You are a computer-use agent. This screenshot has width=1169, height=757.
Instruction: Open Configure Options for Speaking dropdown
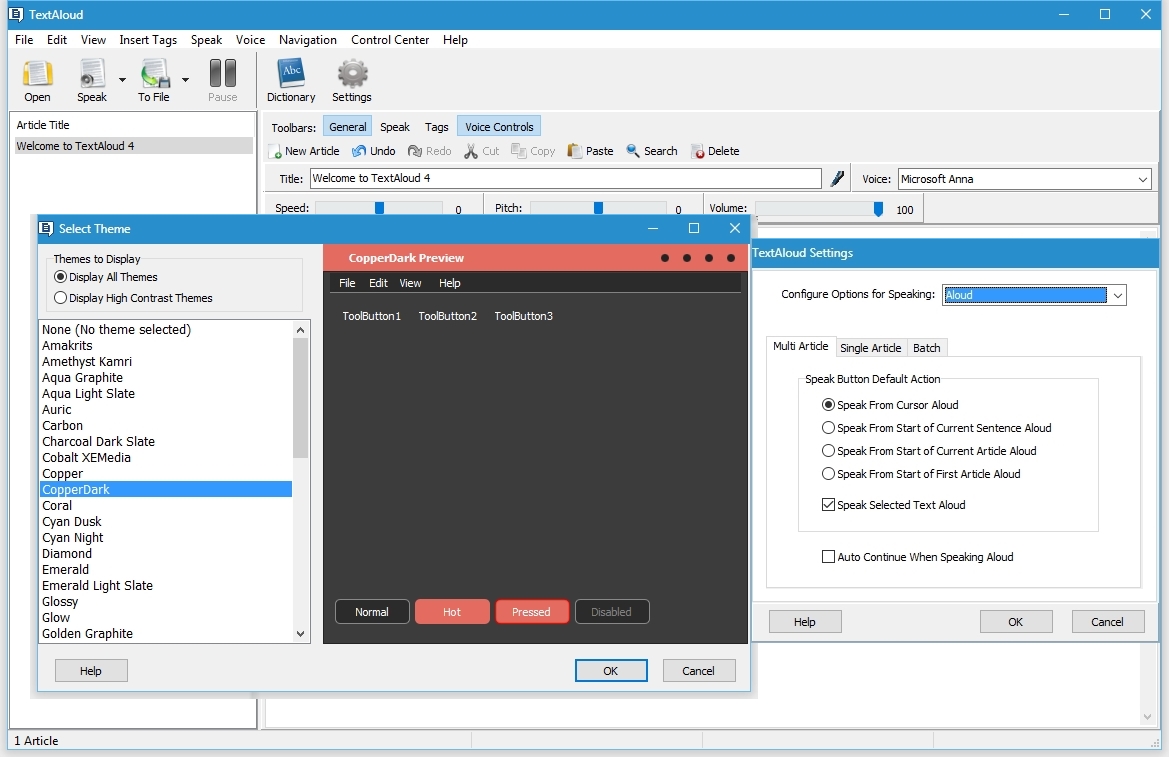tap(1118, 295)
